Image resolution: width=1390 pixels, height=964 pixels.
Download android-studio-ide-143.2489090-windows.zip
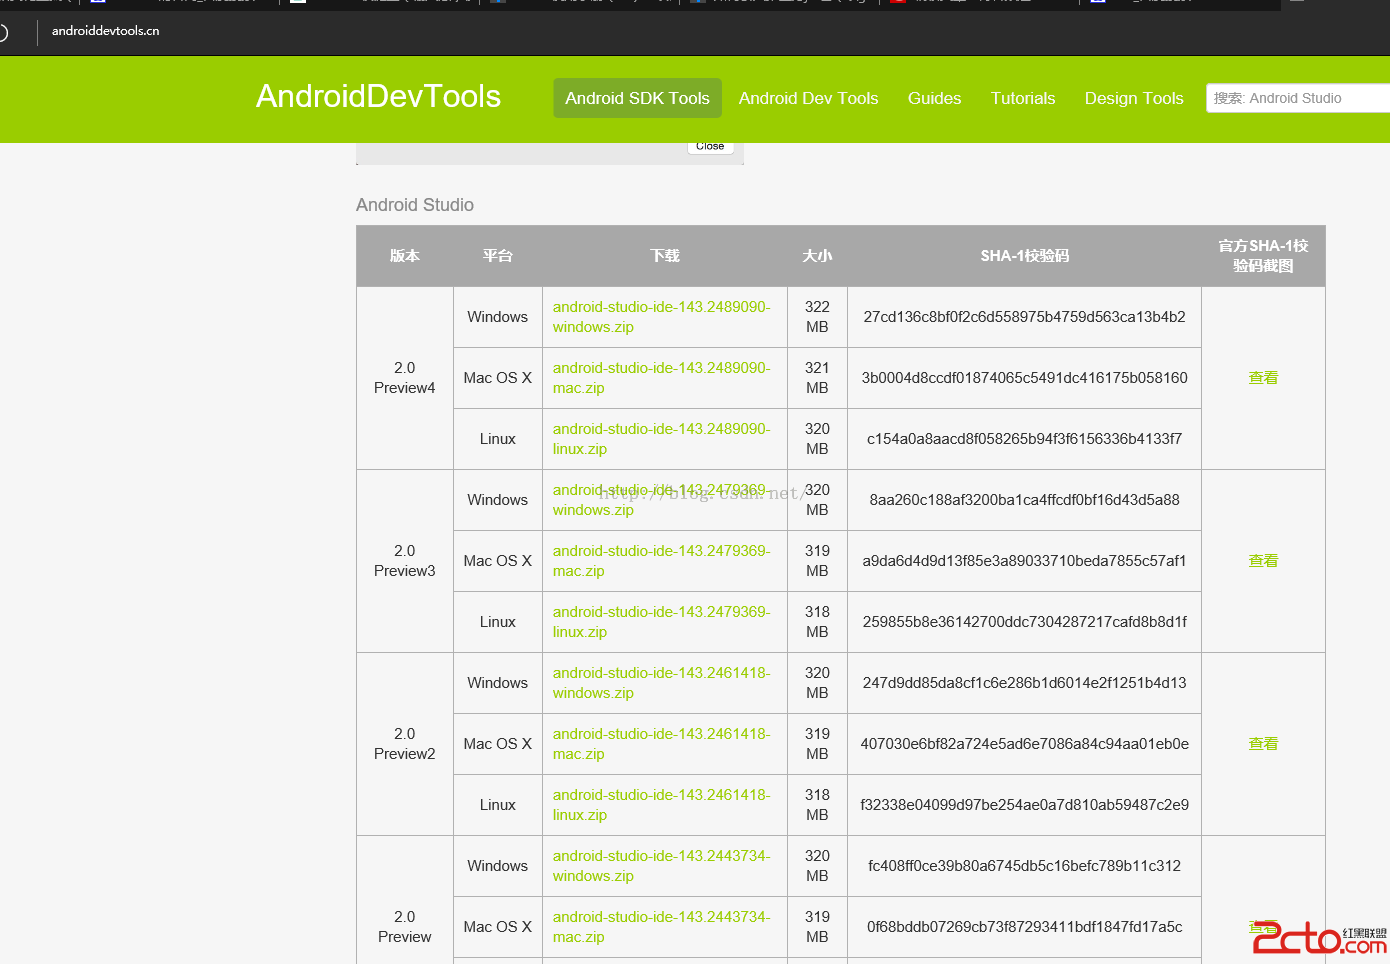[661, 317]
